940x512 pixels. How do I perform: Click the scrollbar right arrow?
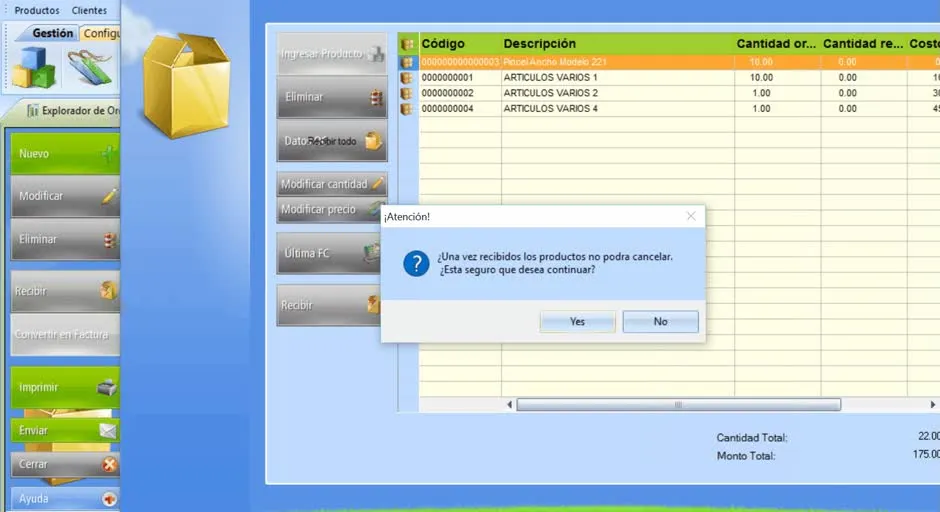pos(932,405)
